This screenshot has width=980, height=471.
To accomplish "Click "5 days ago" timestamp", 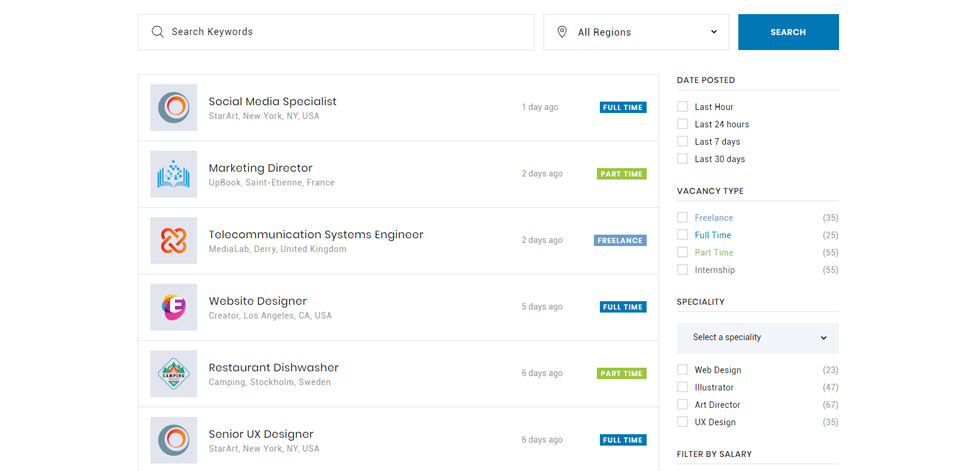I will tap(542, 307).
